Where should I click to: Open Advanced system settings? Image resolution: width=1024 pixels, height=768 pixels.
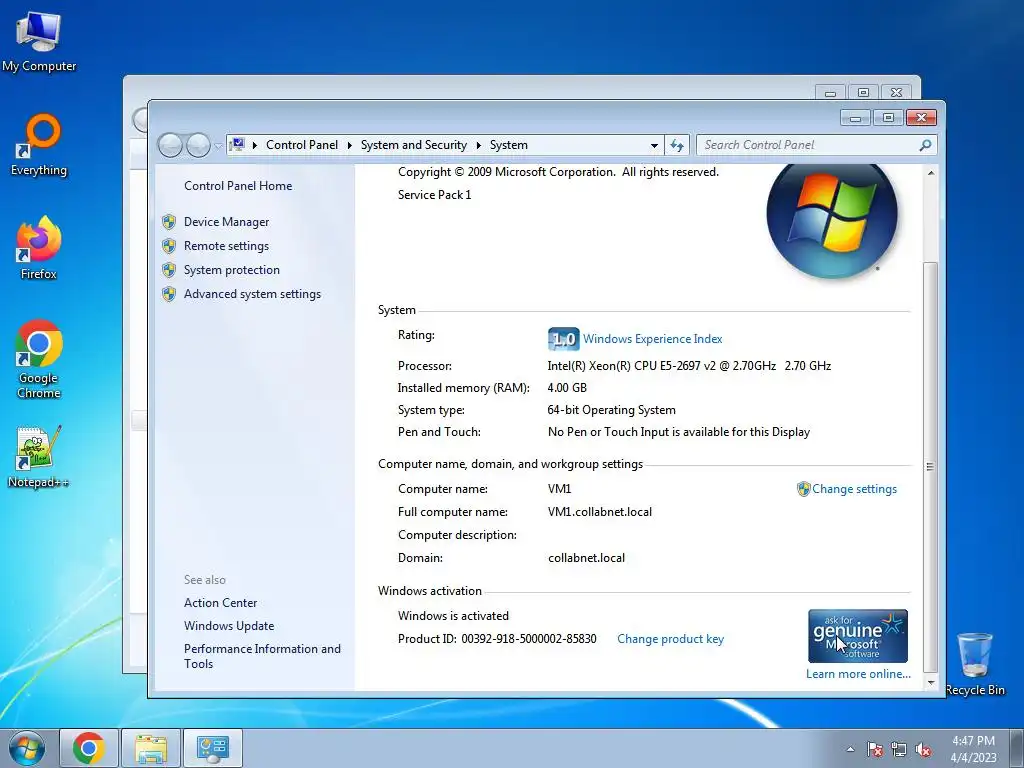(x=252, y=294)
